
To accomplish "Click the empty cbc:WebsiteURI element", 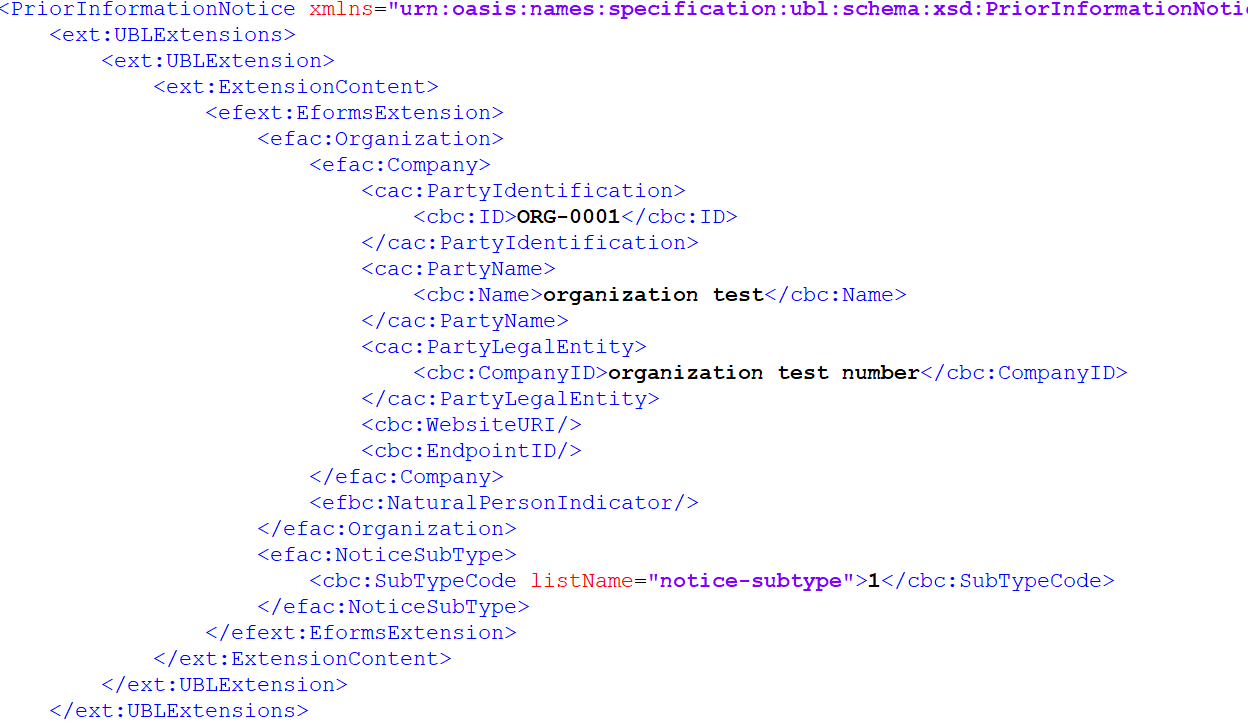I will coord(472,425).
